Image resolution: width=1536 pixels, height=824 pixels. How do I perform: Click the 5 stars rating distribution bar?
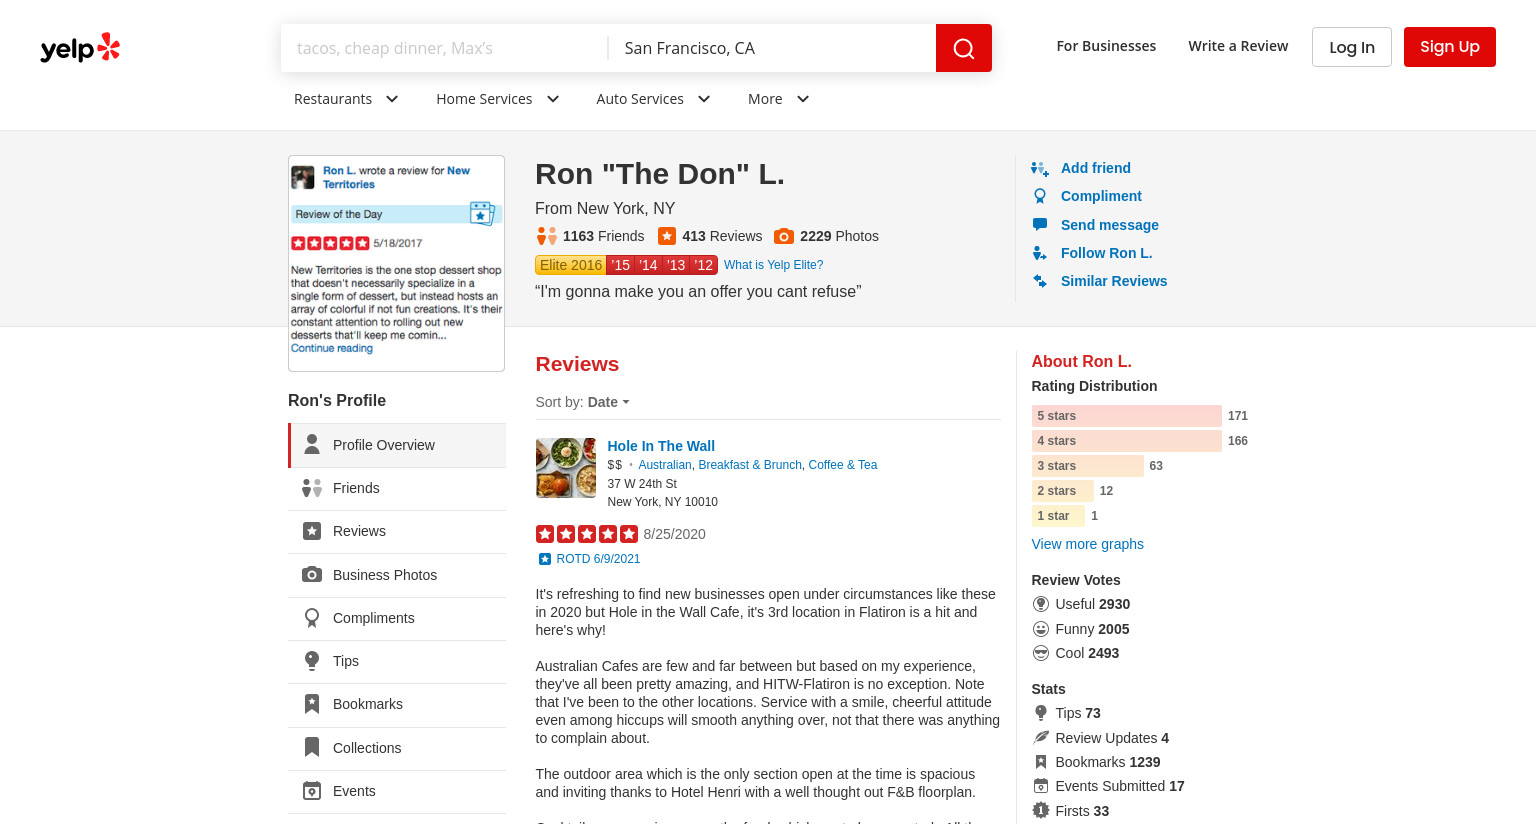(x=1127, y=416)
